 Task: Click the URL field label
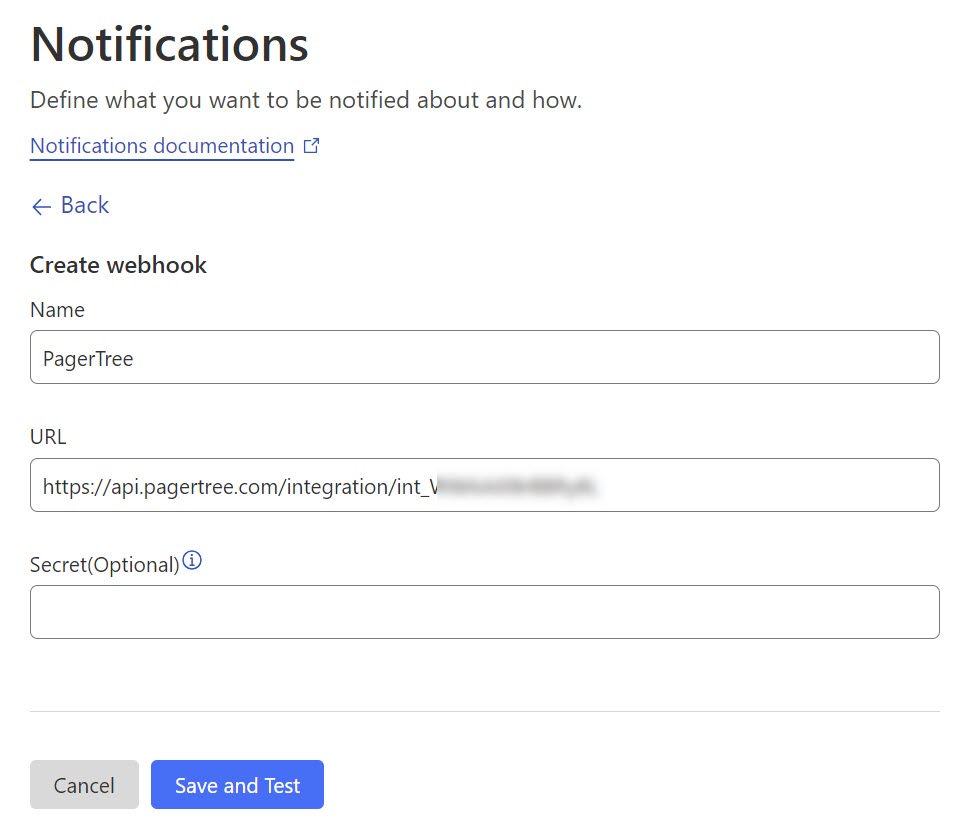[x=48, y=437]
